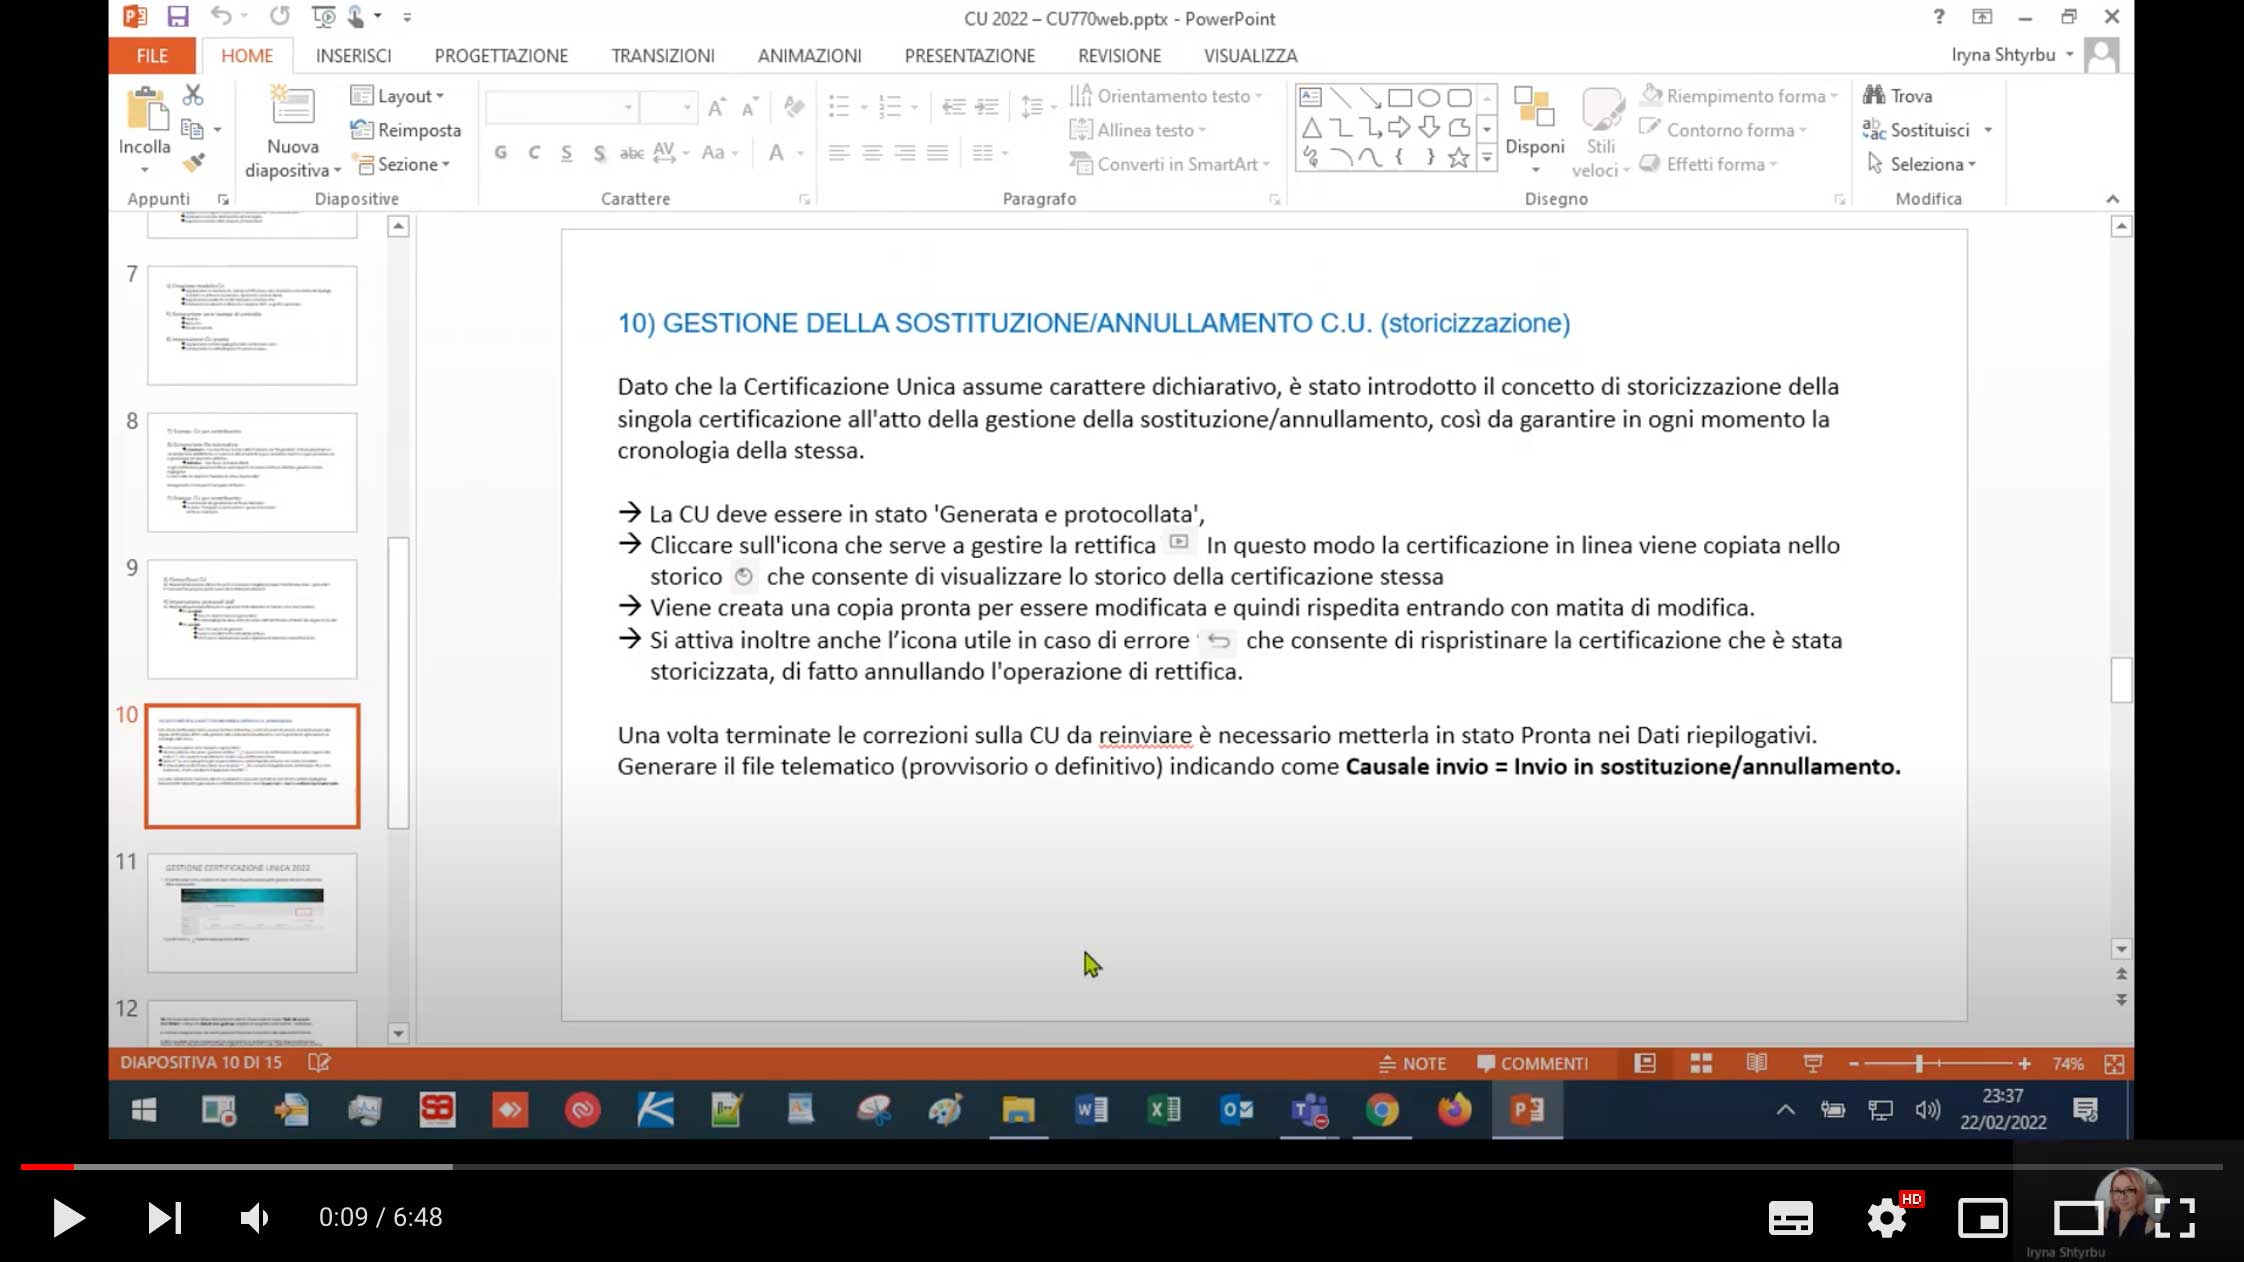Viewport: 2244px width, 1262px height.
Task: Toggle bold G formatting button
Action: (x=501, y=152)
